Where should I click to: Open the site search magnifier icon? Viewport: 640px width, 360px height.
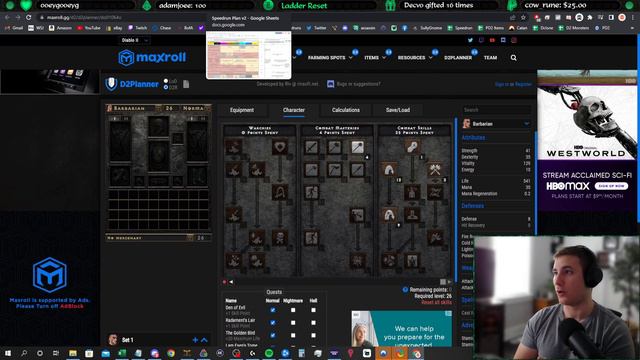pyautogui.click(x=513, y=58)
